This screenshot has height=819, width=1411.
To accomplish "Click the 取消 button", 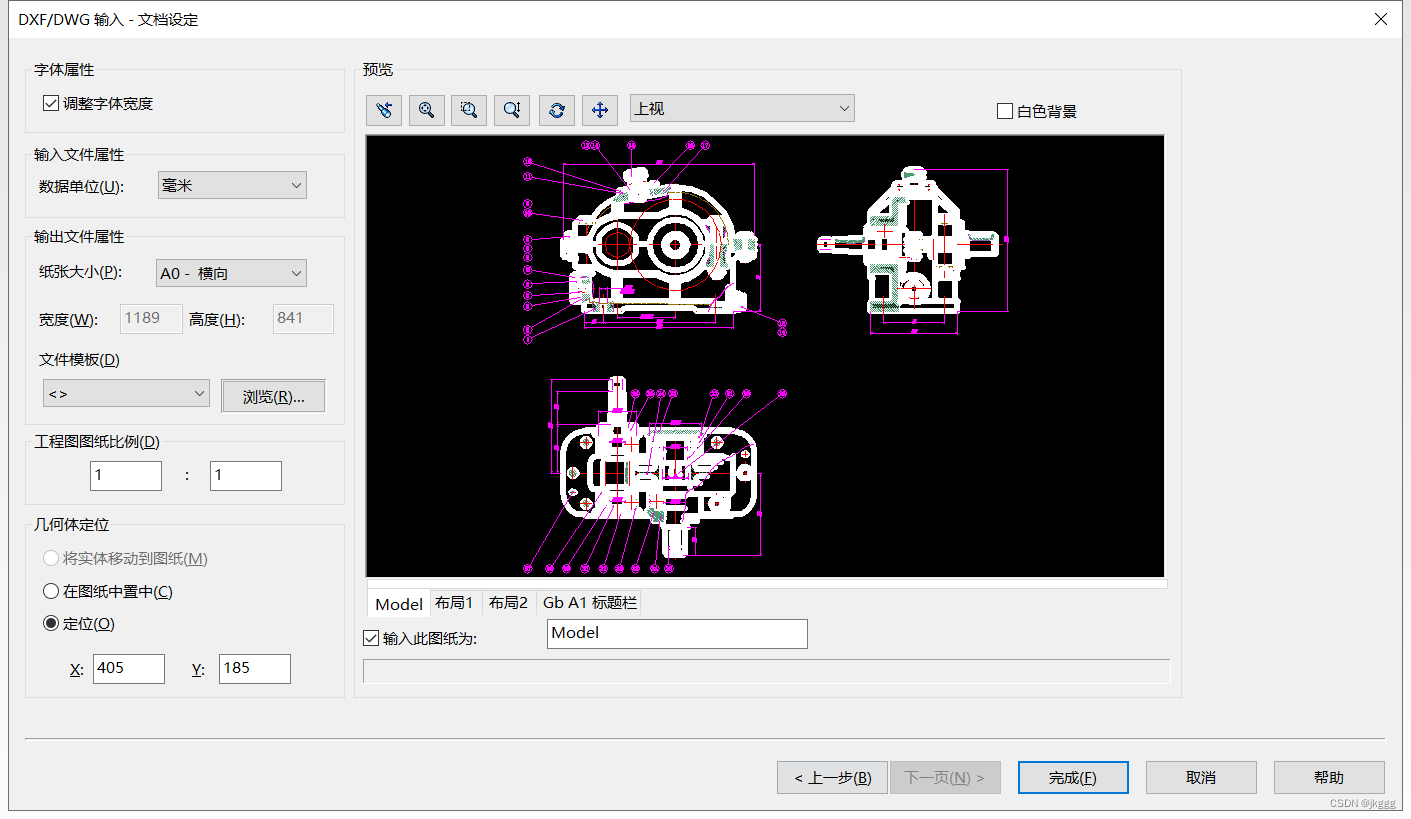I will (x=1201, y=777).
